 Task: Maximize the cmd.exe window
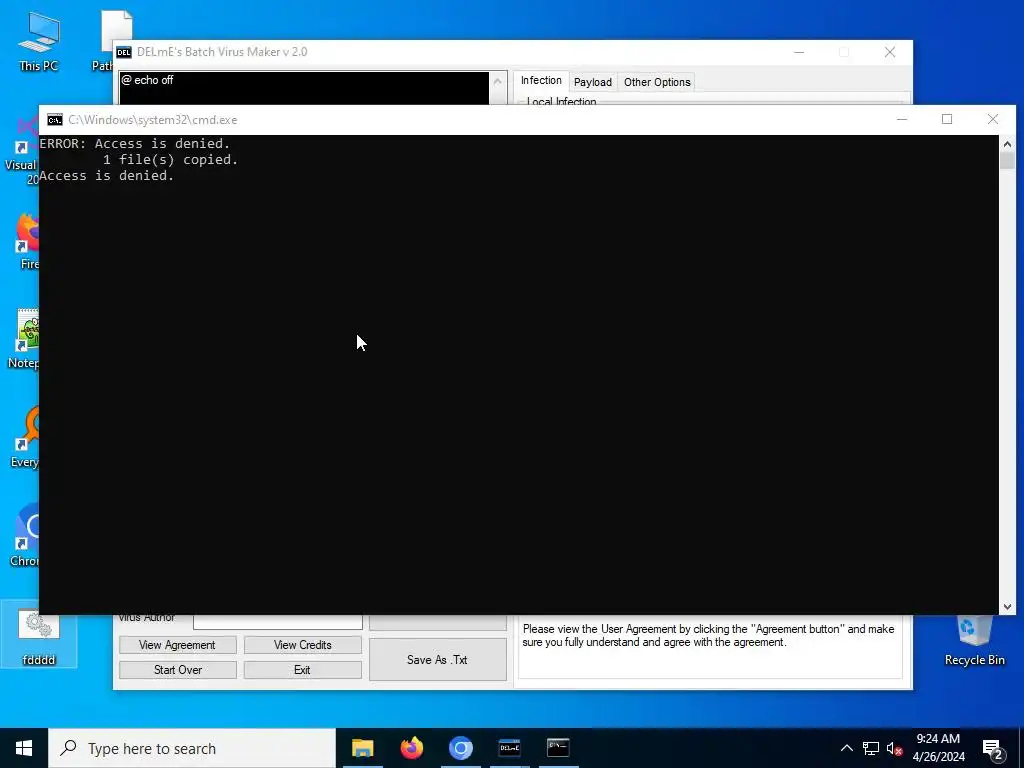[947, 120]
